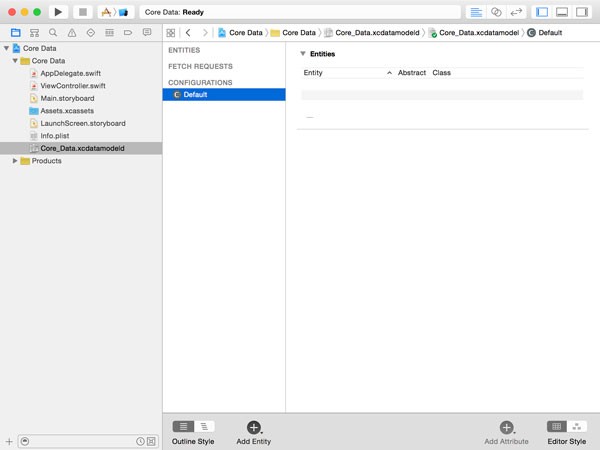Image resolution: width=600 pixels, height=450 pixels.
Task: Open the Debug navigator
Action: 109,33
